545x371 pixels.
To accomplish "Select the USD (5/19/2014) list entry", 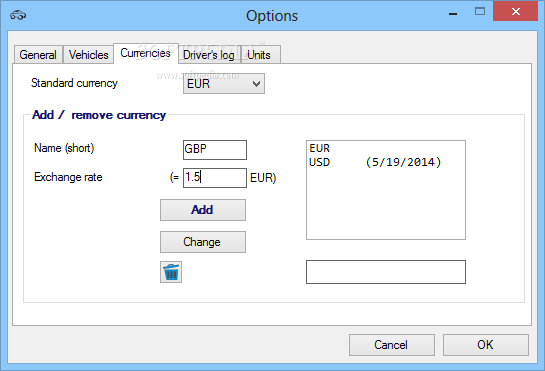I will 386,162.
